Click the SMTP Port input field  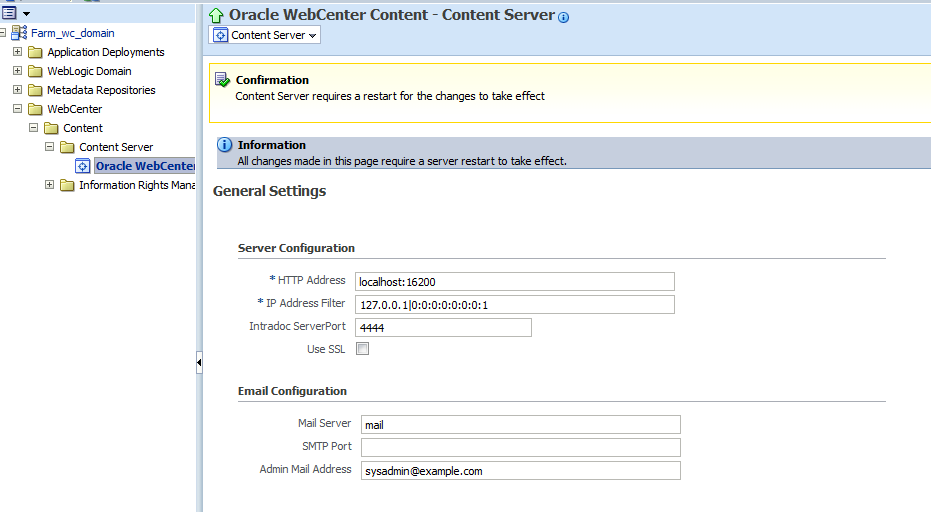coord(520,447)
